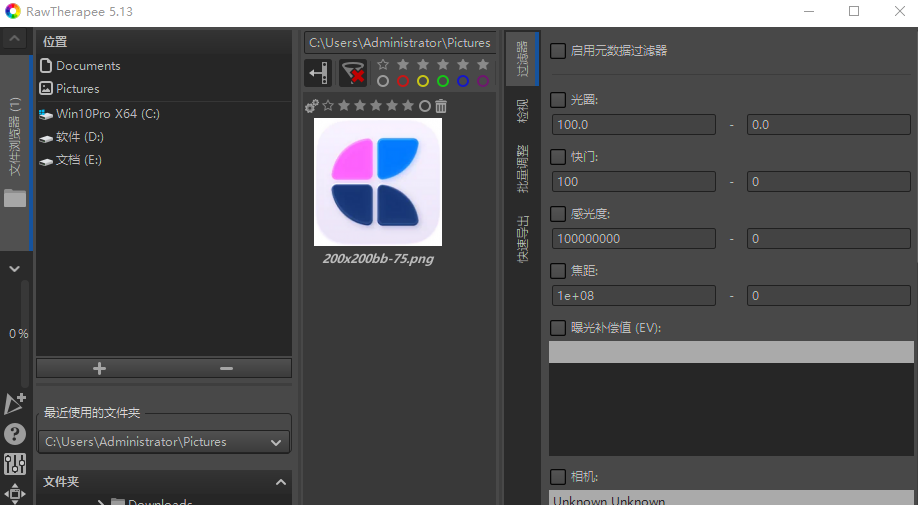Filter images rated three stars
The width and height of the screenshot is (918, 505).
coord(443,64)
